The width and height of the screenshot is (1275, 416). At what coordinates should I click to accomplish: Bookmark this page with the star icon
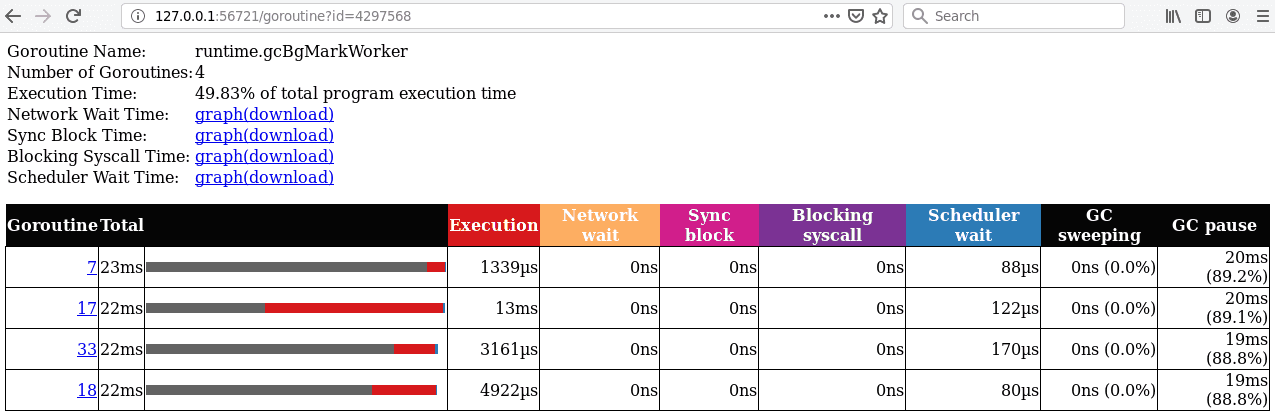click(880, 16)
